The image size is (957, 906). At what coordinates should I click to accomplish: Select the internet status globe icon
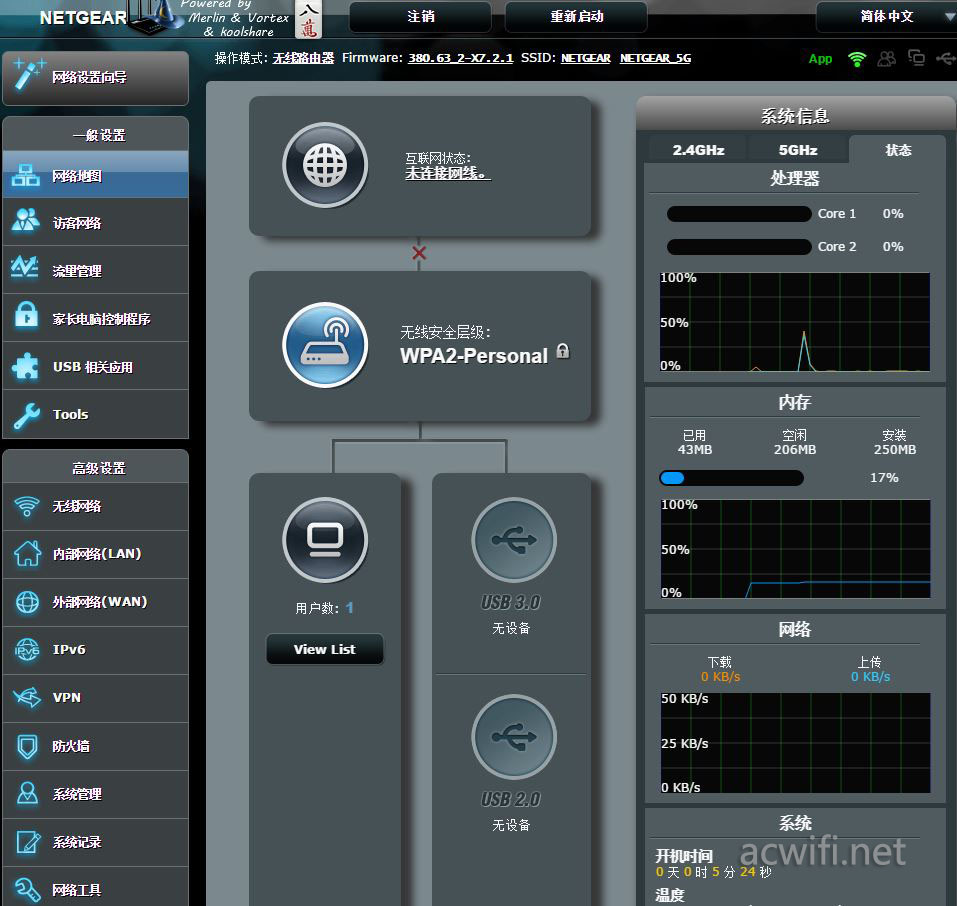[x=325, y=165]
